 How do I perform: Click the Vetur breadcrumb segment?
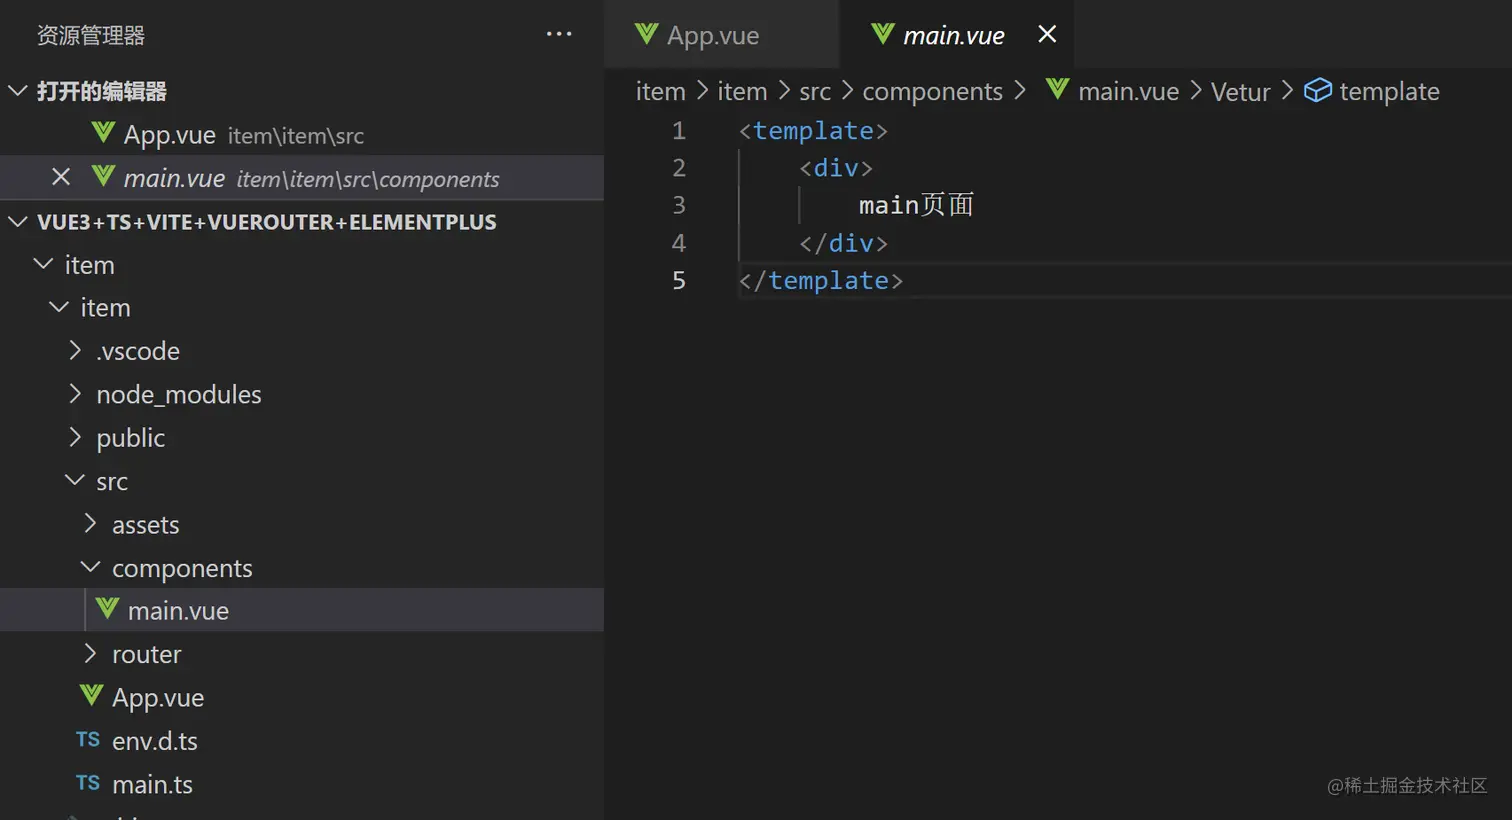click(x=1240, y=92)
